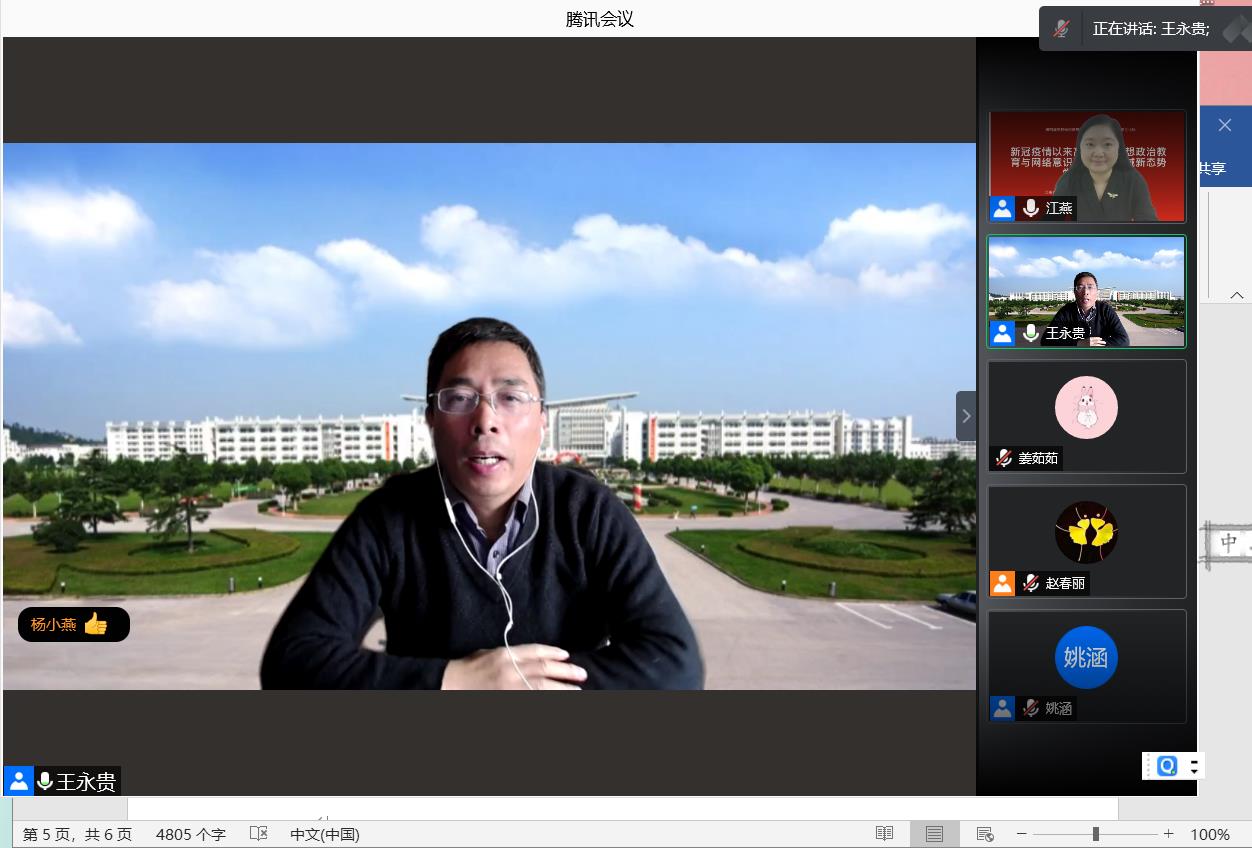Switch to Read Mode view
Screen dimensions: 1252x848
click(x=884, y=834)
